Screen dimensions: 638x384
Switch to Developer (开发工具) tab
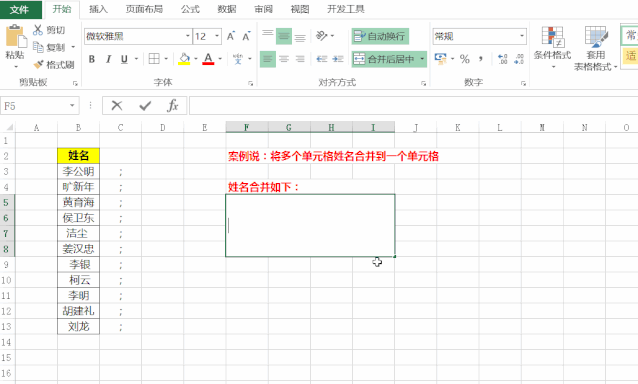346,9
